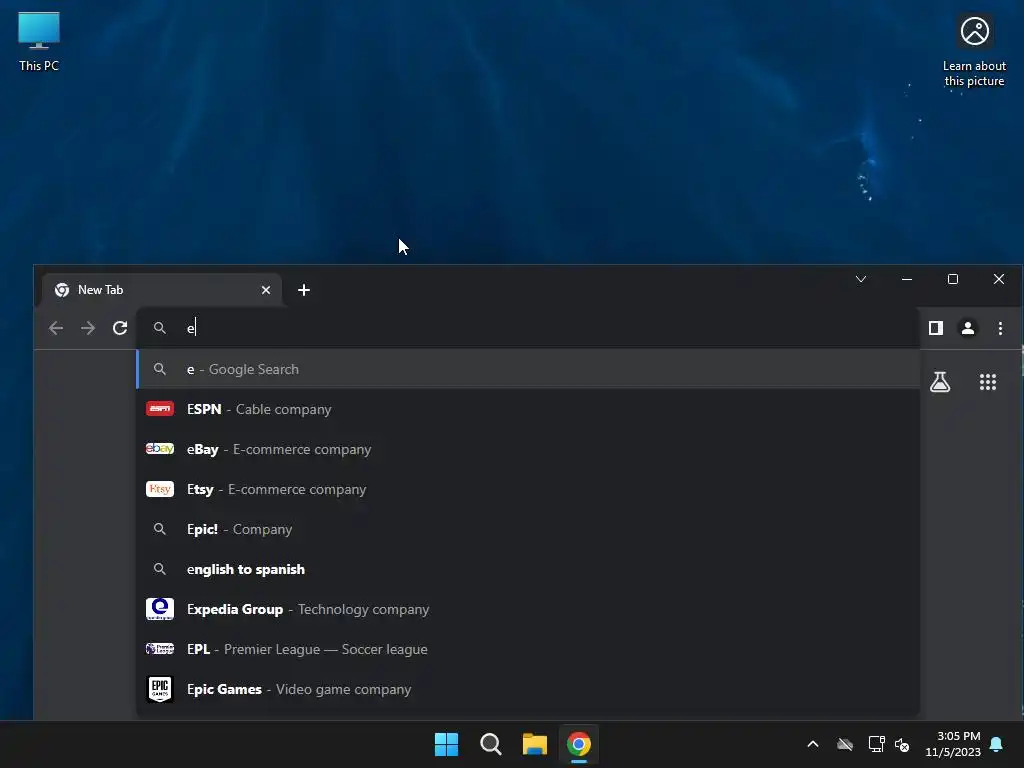The image size is (1024, 768).
Task: Open the Chrome Labs flask icon
Action: point(940,382)
